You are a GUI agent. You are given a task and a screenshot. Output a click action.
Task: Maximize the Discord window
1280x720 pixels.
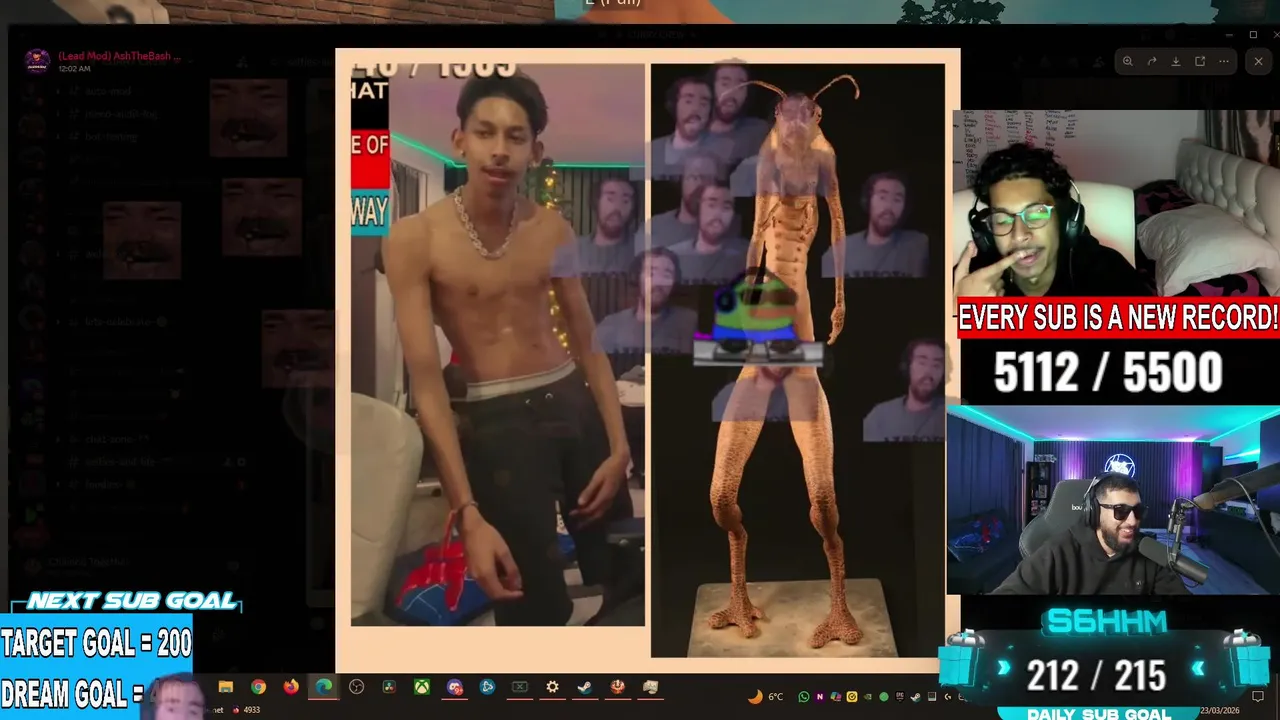(x=1253, y=35)
